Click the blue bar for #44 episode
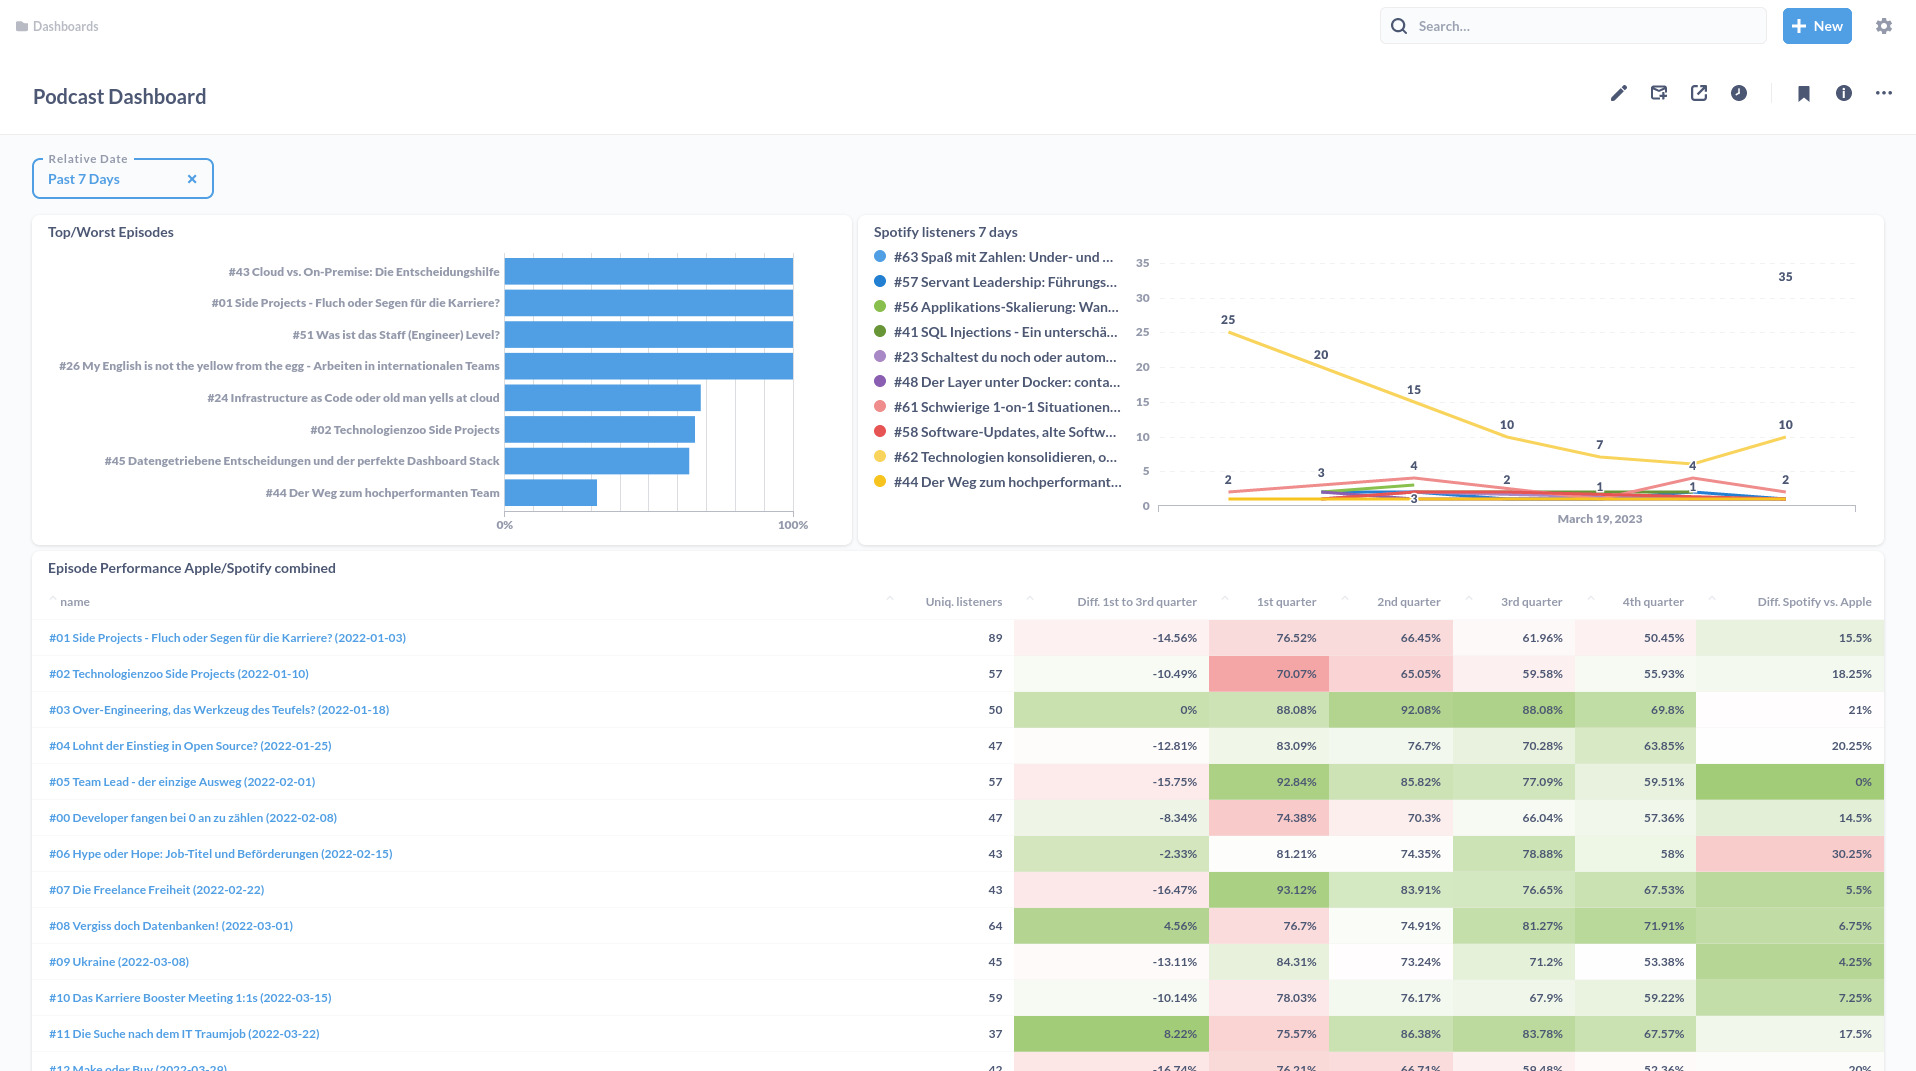Screen dimensions: 1916x1071 tap(550, 493)
